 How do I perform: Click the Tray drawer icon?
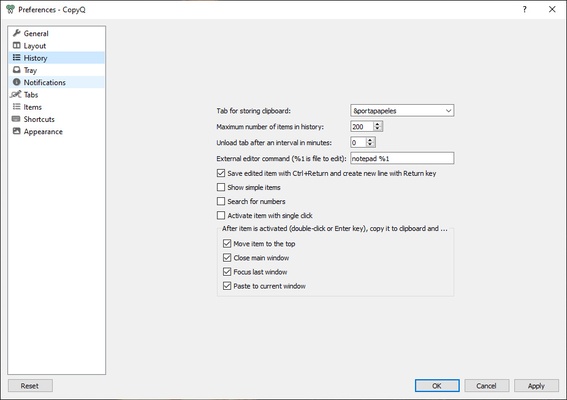(17, 70)
